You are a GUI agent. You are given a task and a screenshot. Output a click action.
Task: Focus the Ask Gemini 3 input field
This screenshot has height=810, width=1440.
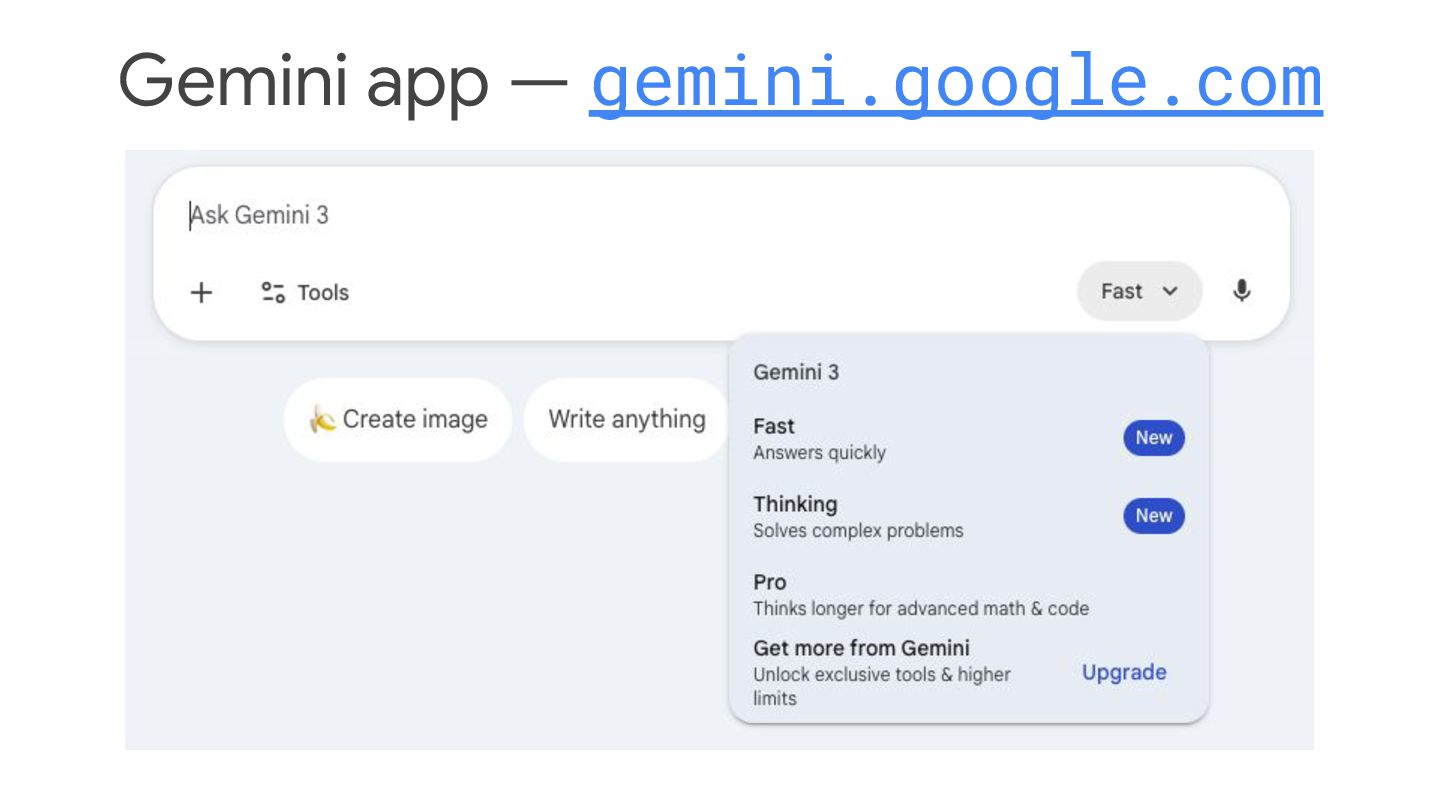click(x=720, y=215)
